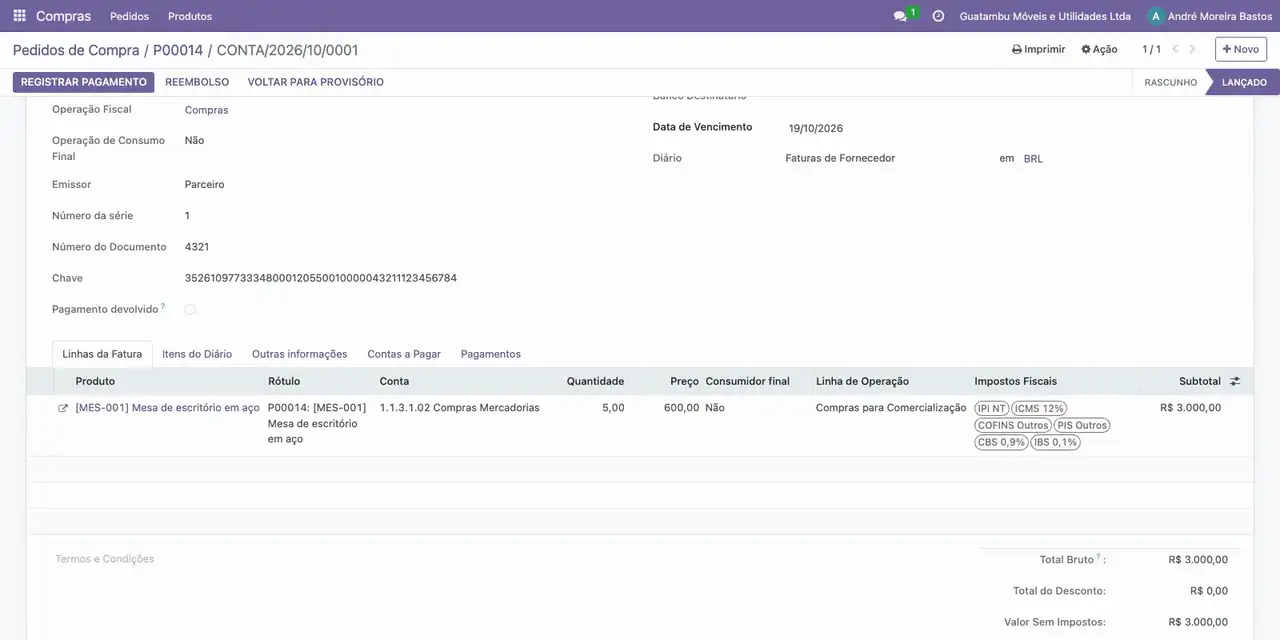The image size is (1280, 640).
Task: Switch to the Linhas da Fatura tab
Action: 102,354
